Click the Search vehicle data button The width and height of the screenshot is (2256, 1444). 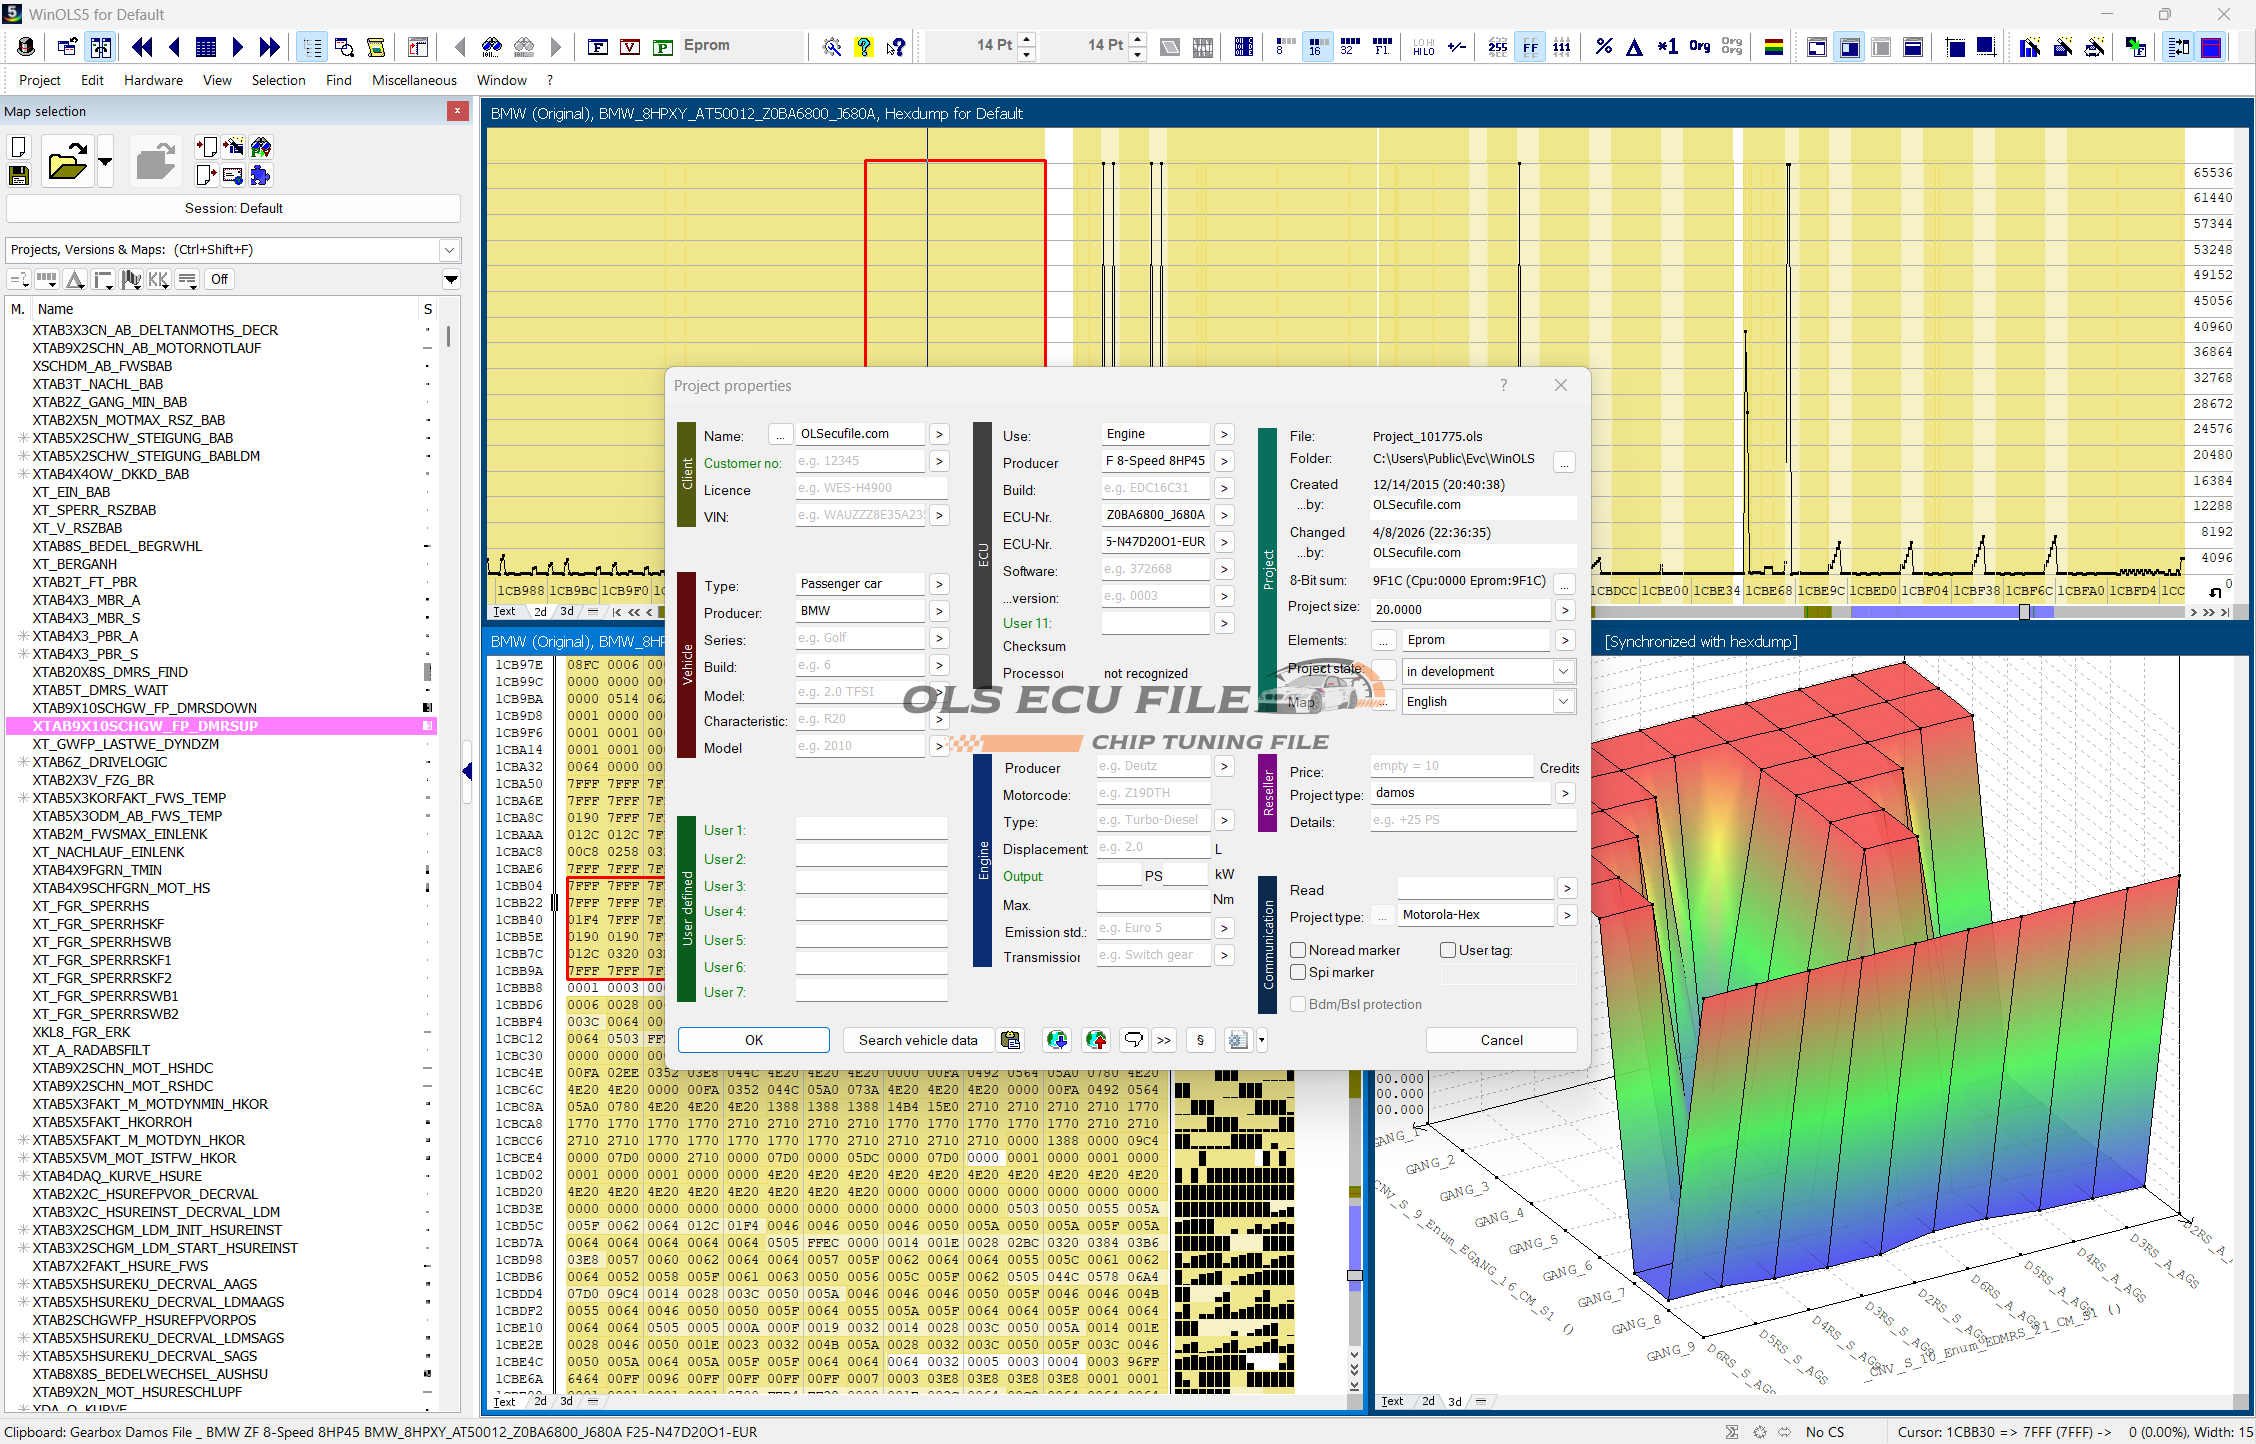tap(917, 1040)
